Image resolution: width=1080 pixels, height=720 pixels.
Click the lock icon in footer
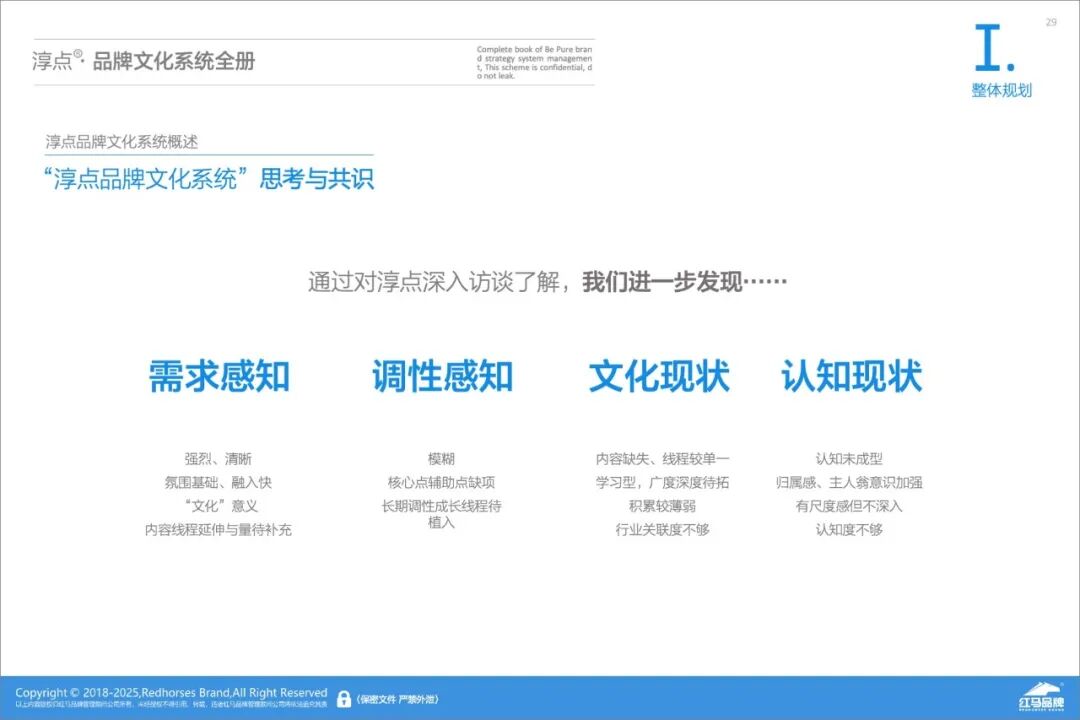(x=343, y=699)
